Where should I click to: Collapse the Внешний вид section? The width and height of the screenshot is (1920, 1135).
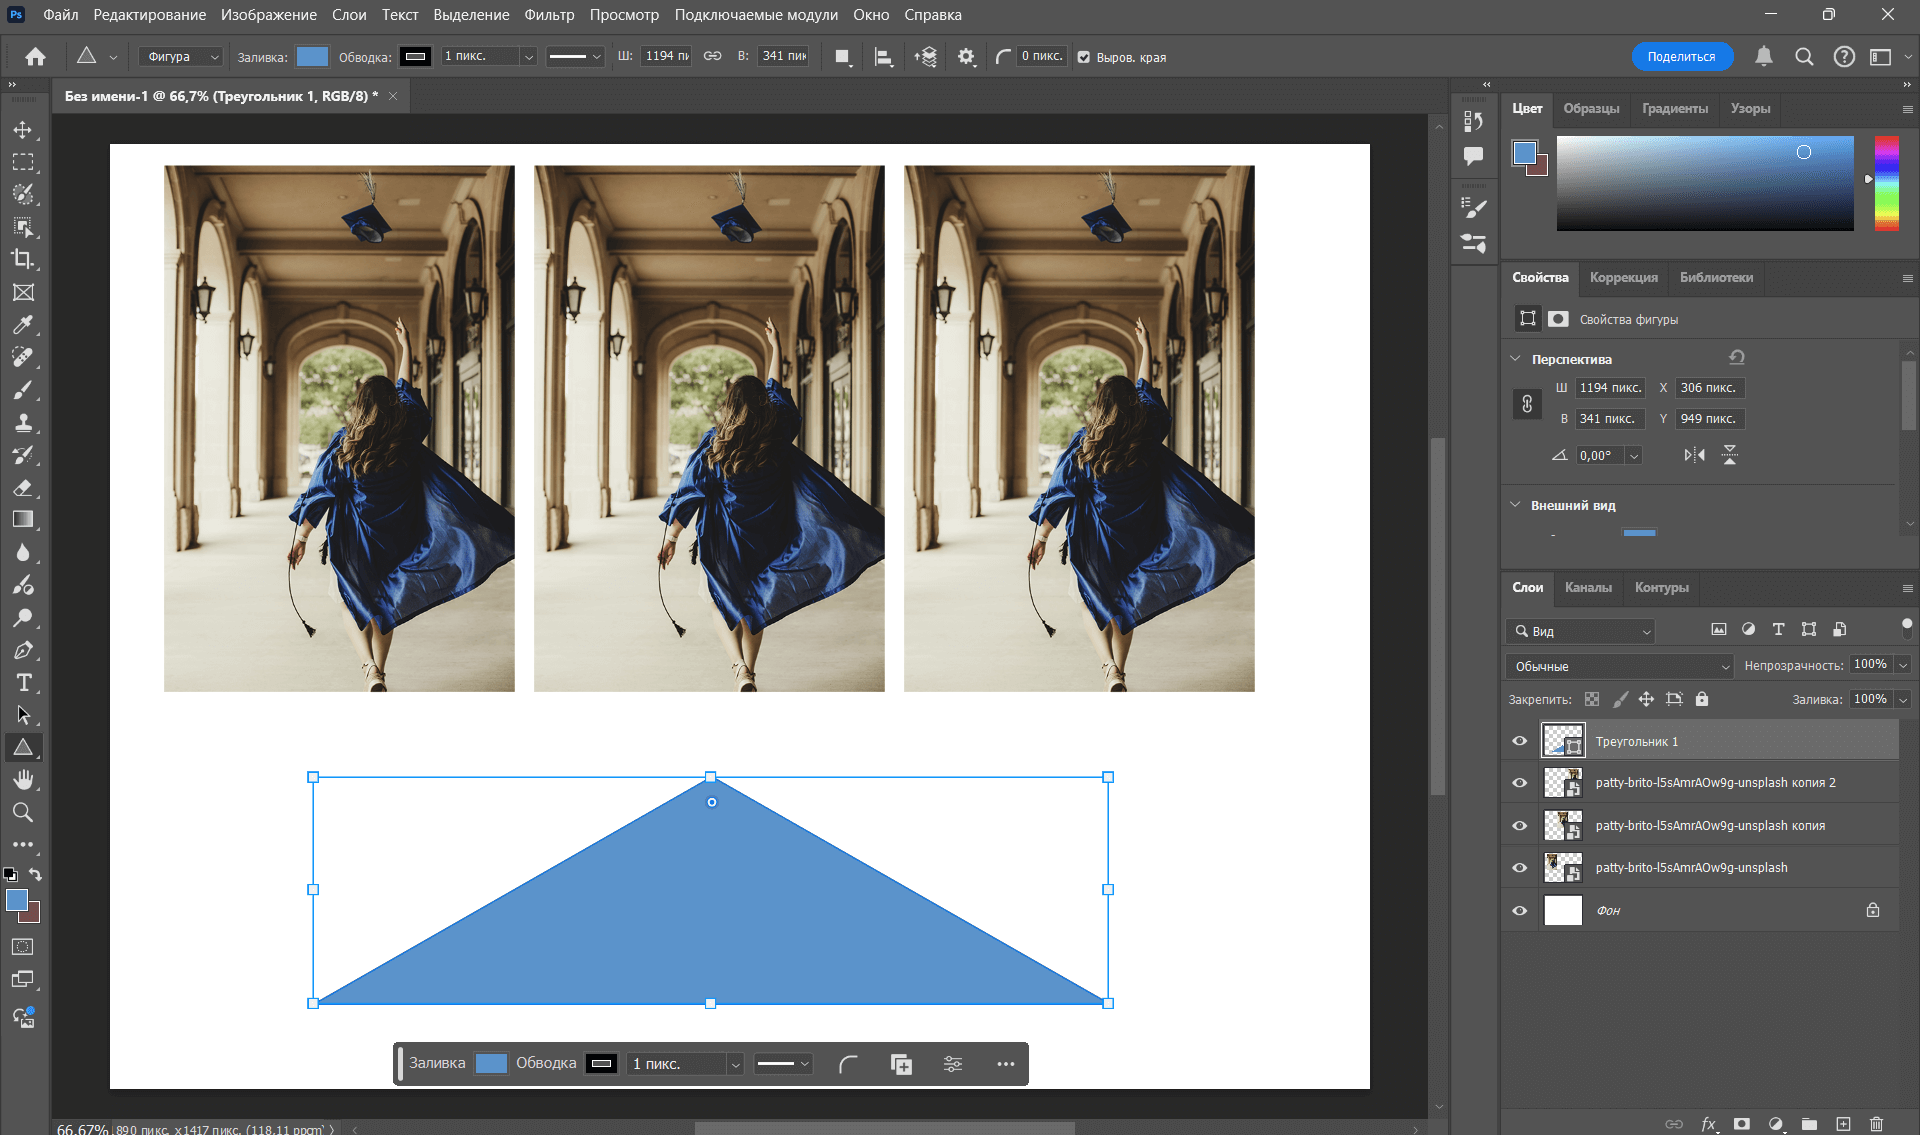[1516, 505]
